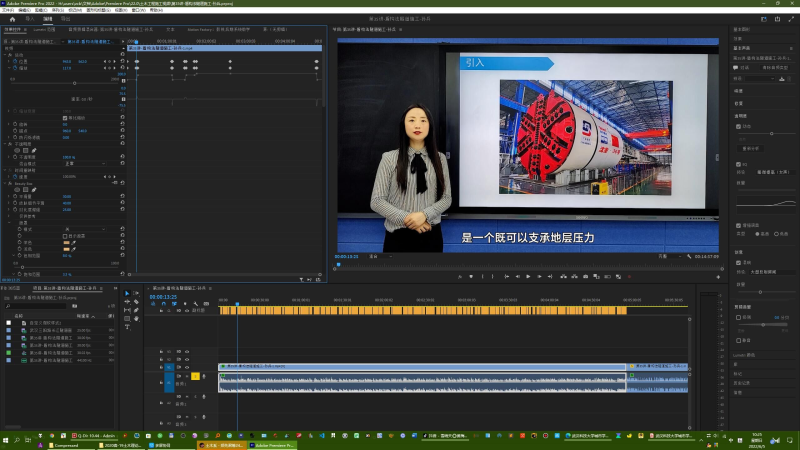Click the timeline timecode 00:00:13:25

[163, 297]
